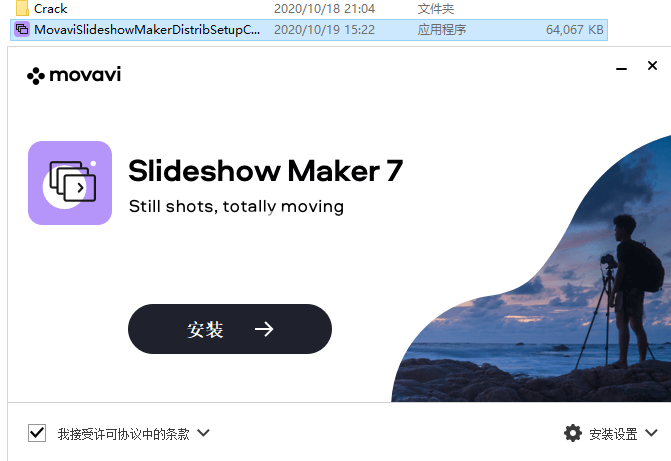This screenshot has height=461, width=671.
Task: Expand the 安装设置 chevron
Action: (x=651, y=433)
